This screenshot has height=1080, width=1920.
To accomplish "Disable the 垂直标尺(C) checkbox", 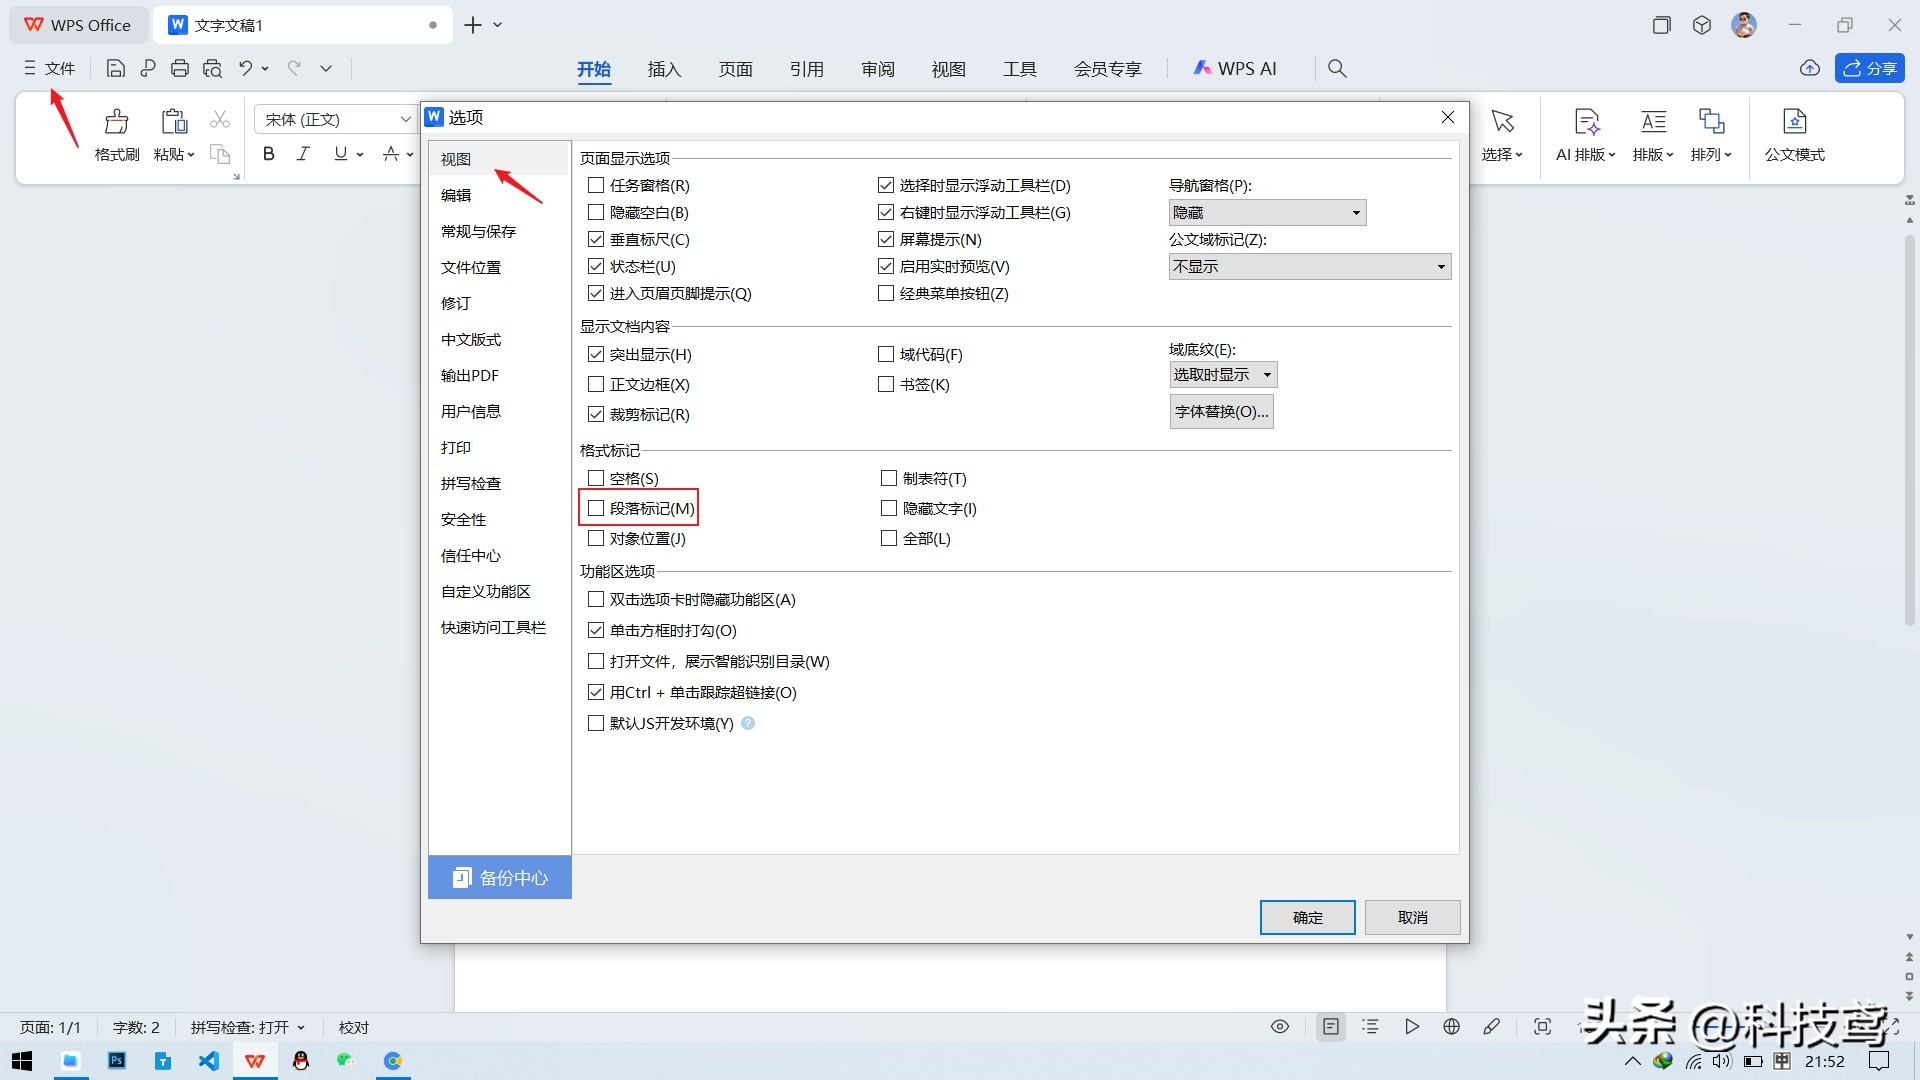I will click(595, 239).
